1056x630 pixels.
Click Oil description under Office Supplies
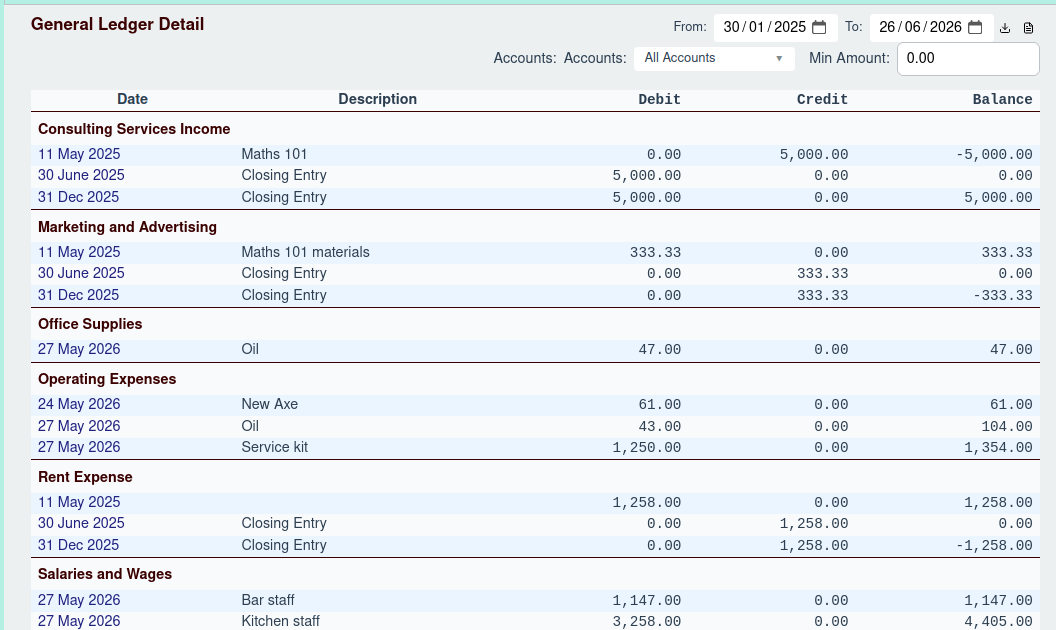(250, 349)
